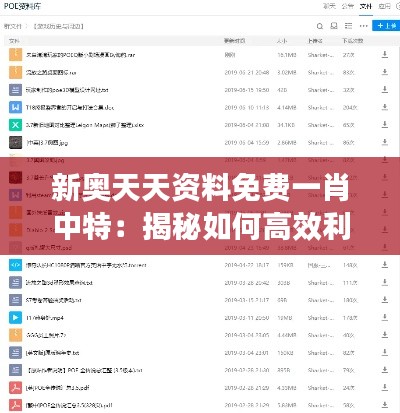This screenshot has height=413, width=400.
Task: Click the search magnifier icon in toolbar
Action: click(320, 26)
